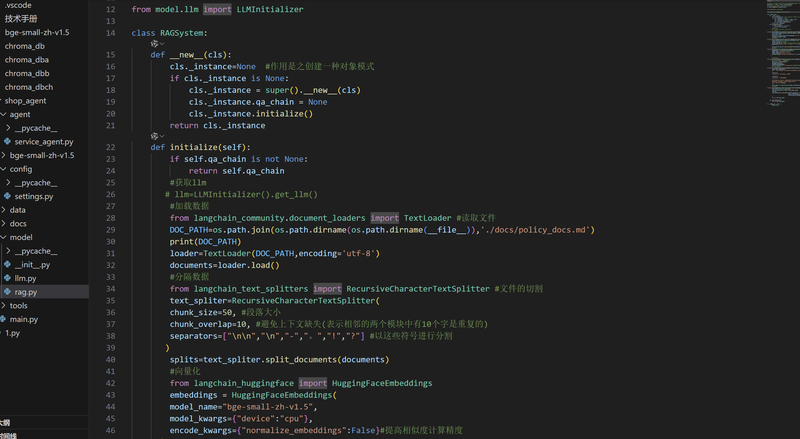This screenshot has width=800, height=439.
Task: Click 'HuggingFaceEmbeddings' in import on line 42
Action: click(x=382, y=383)
